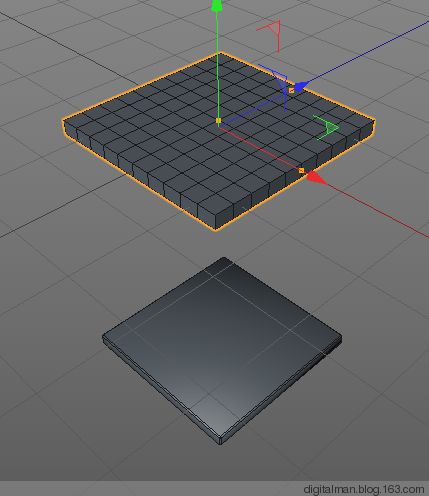Grab the green Y-axis arrow tip
429x496 pixels.
[217, 6]
